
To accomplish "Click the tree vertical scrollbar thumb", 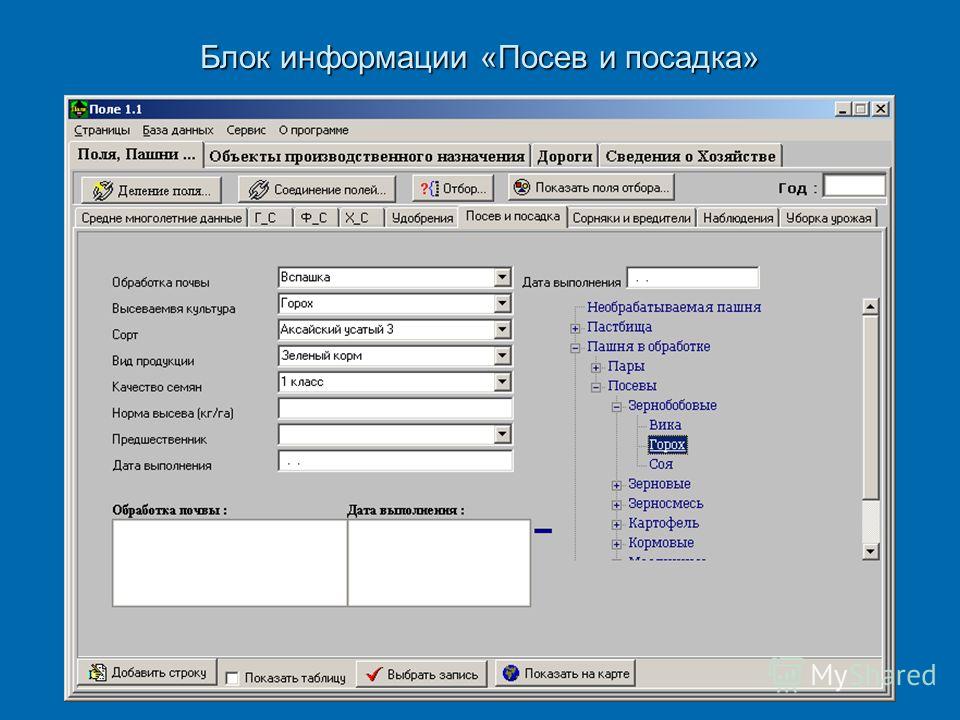I will pyautogui.click(x=870, y=407).
